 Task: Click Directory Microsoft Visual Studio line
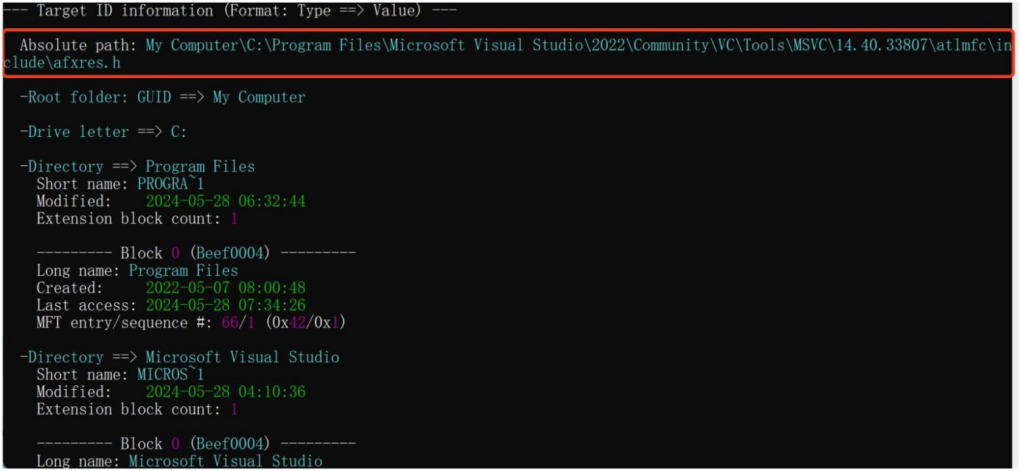[180, 358]
